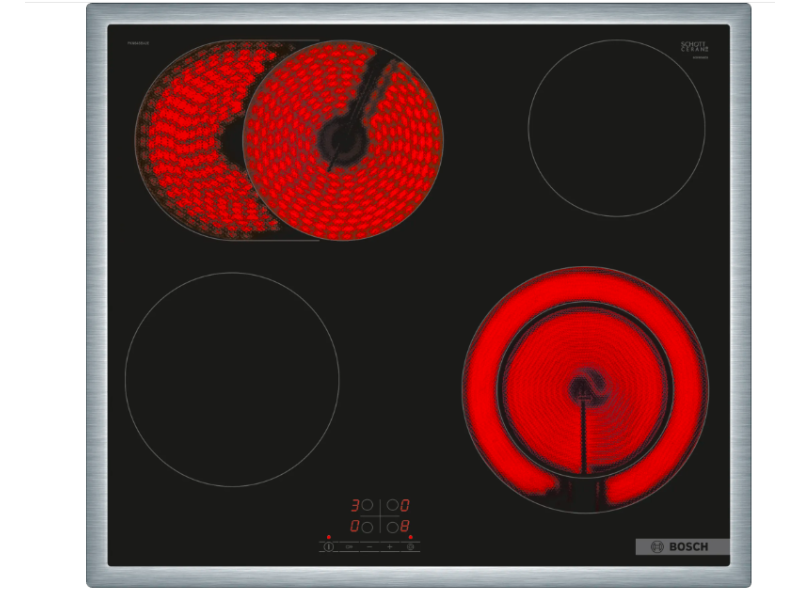Viewport: 800px width, 600px height.
Task: Click the red indicator dot above zone extension
Action: click(410, 537)
